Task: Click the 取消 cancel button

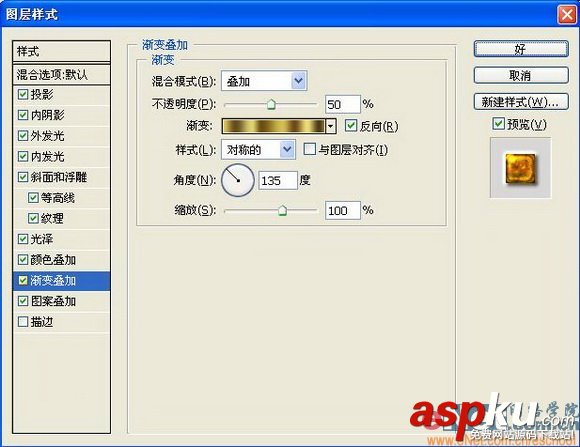Action: pyautogui.click(x=521, y=75)
